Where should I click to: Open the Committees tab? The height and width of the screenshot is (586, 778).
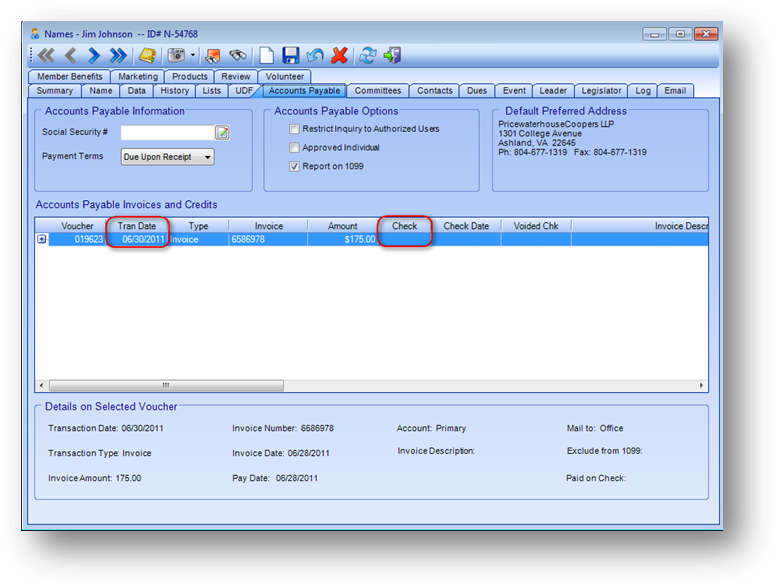378,91
